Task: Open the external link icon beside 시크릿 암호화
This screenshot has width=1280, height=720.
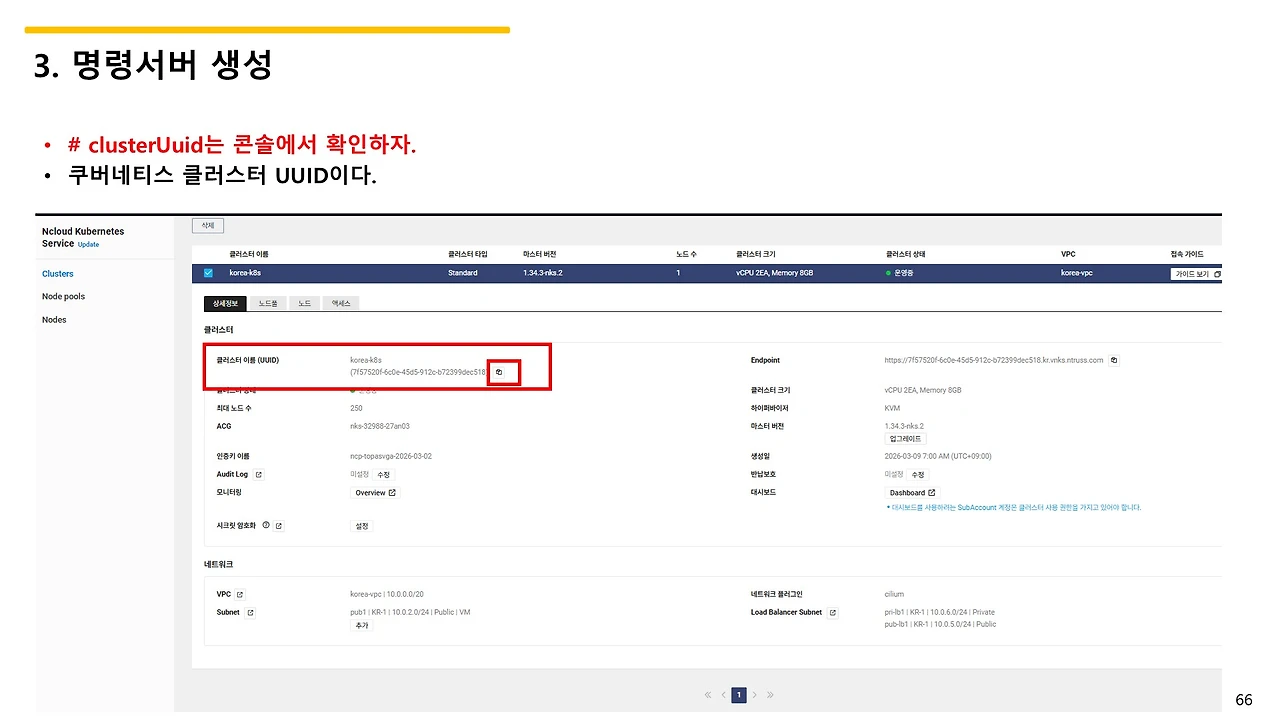Action: [279, 526]
